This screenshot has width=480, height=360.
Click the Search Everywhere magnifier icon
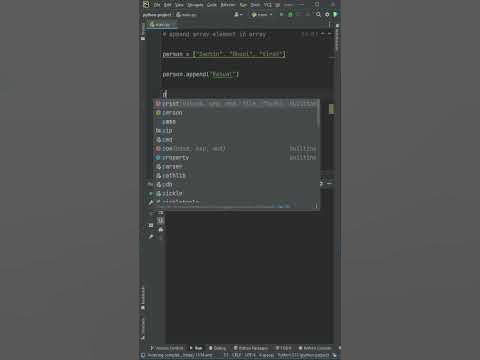pos(318,15)
